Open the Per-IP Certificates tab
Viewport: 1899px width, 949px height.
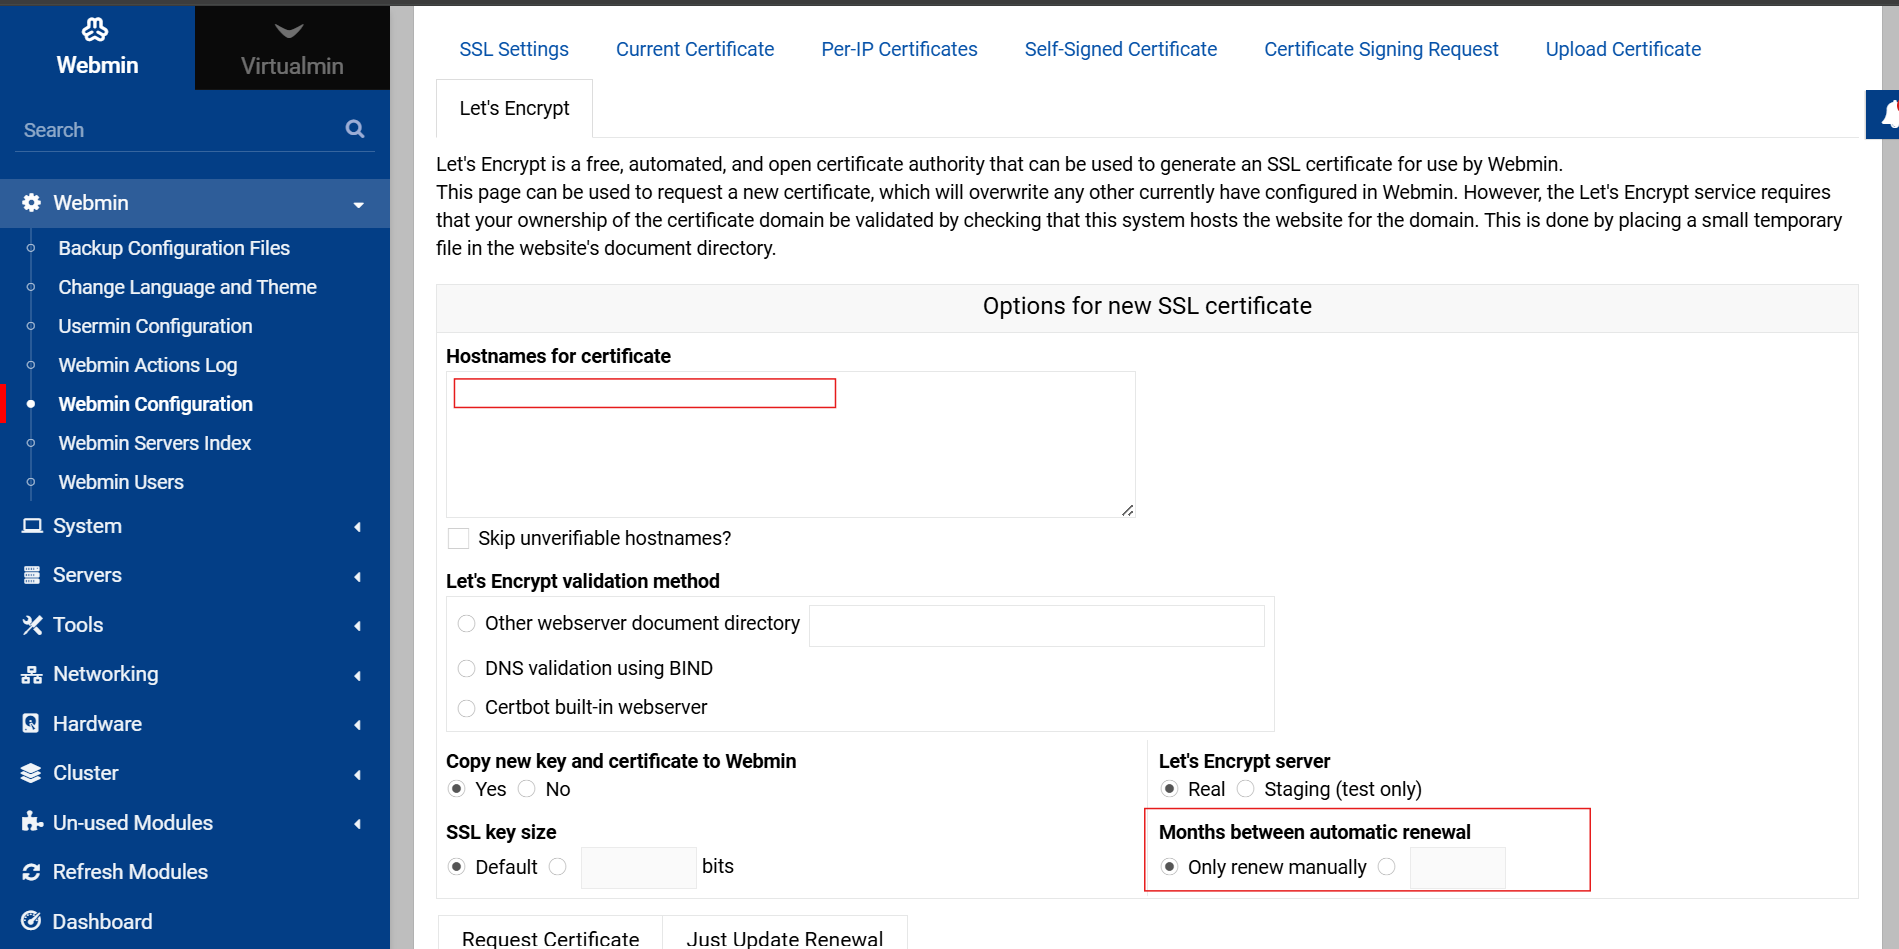(x=899, y=49)
